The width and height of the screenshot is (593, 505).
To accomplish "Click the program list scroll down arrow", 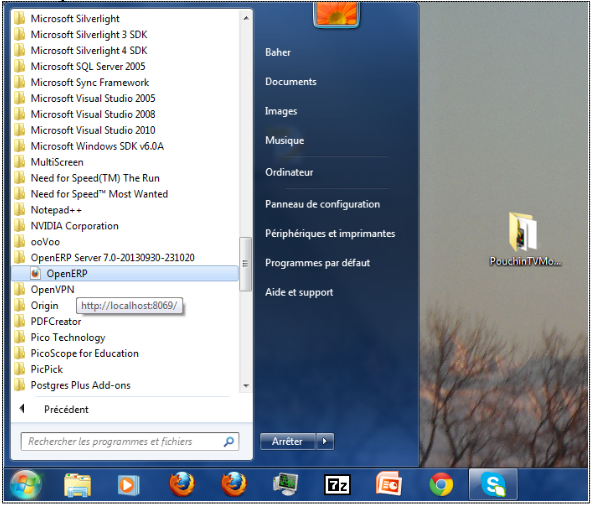I will click(x=246, y=386).
